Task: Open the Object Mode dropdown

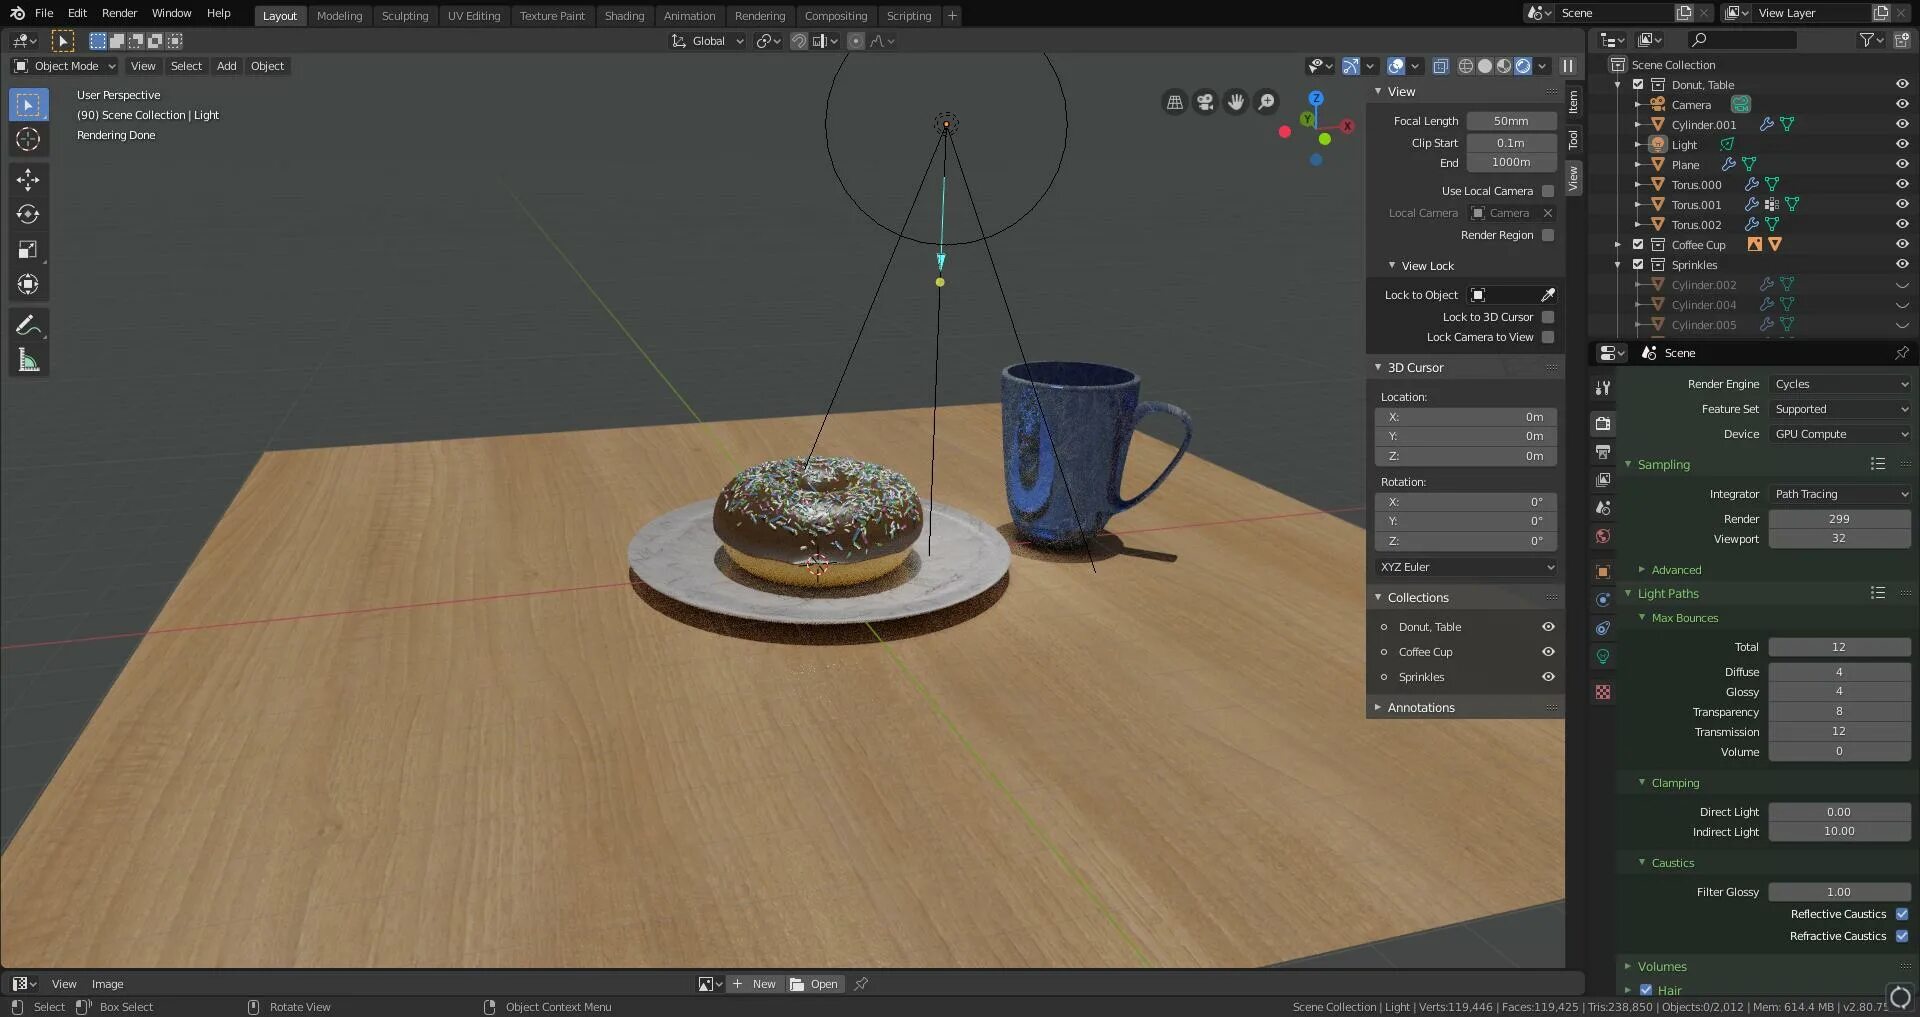Action: (65, 66)
